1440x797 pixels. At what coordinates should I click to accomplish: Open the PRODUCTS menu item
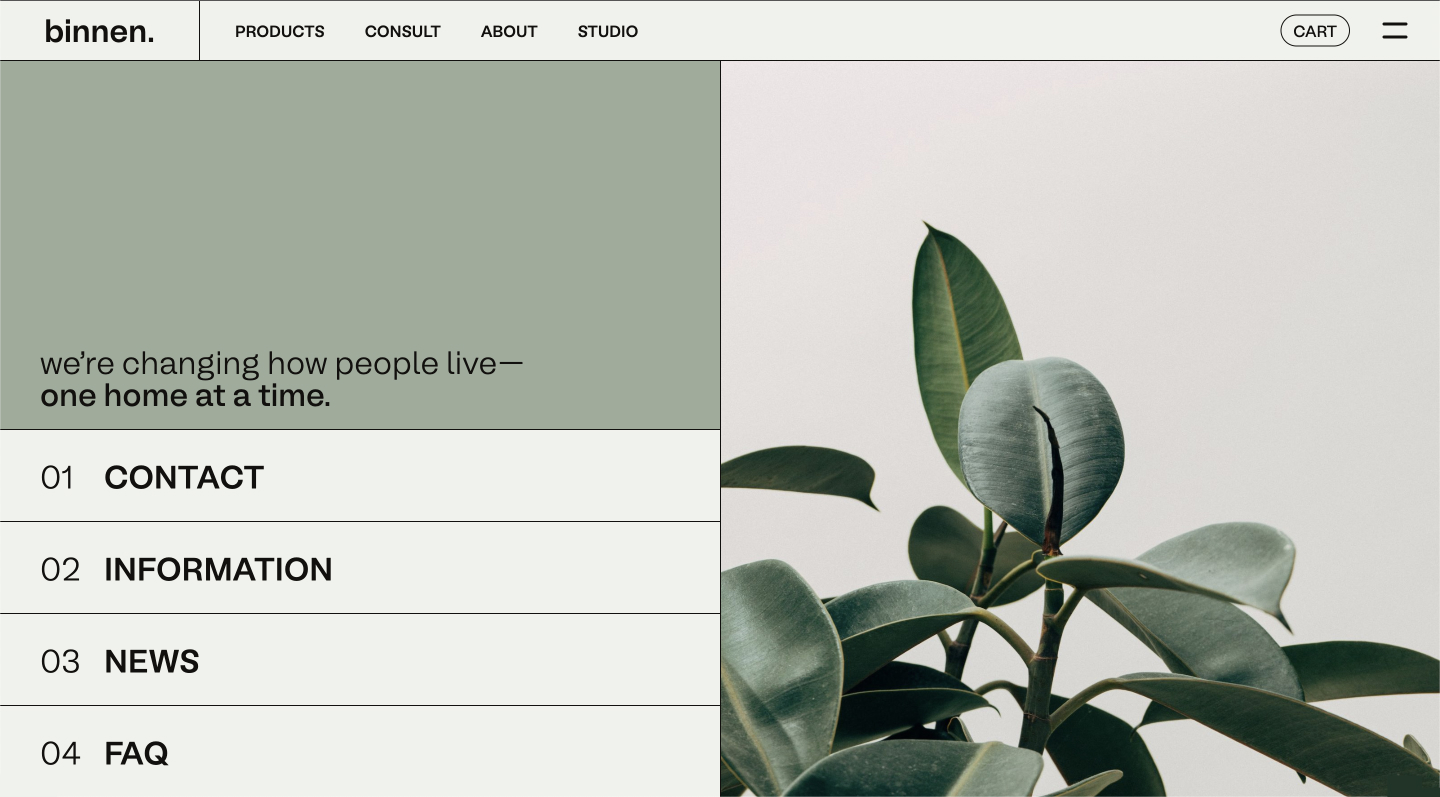(280, 31)
